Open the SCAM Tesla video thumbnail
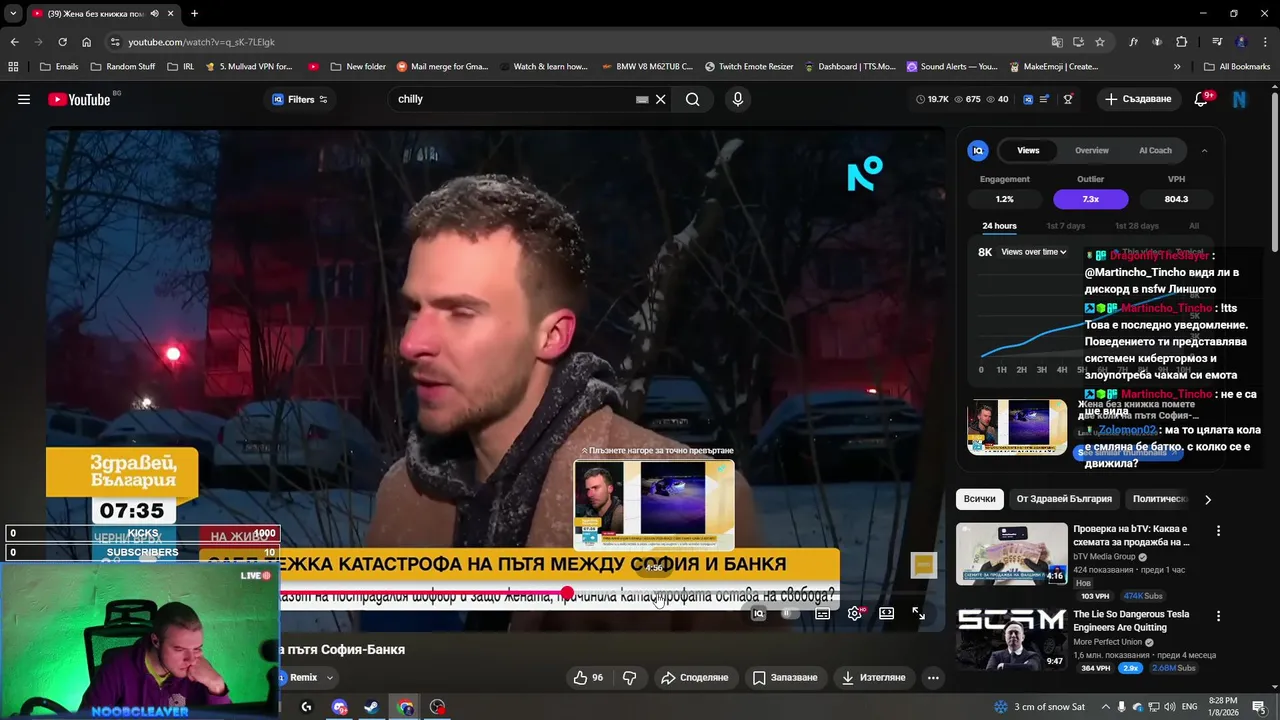Screen dimensions: 1280x720 [1011, 638]
